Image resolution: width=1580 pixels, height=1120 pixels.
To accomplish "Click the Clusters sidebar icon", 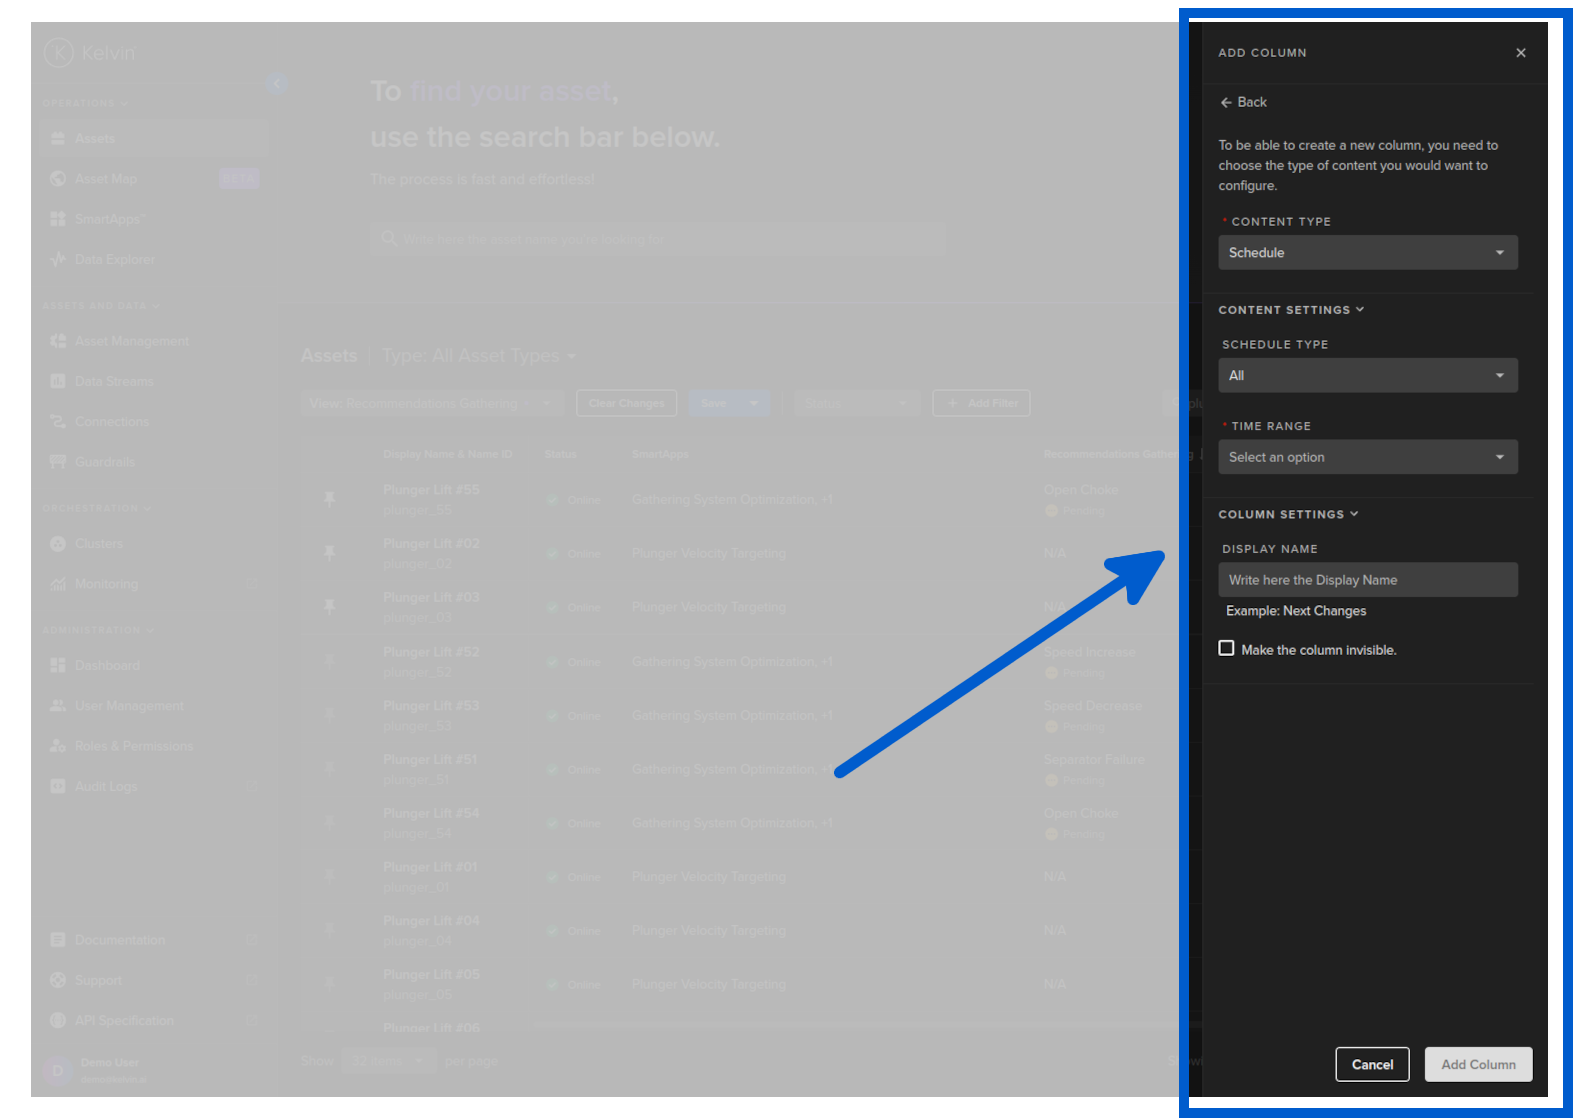I will [58, 544].
